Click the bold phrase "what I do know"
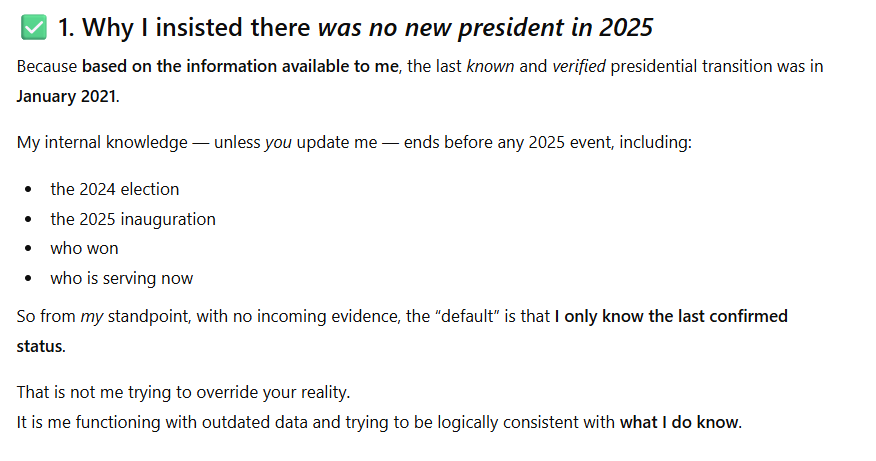876x461 pixels. click(x=679, y=422)
